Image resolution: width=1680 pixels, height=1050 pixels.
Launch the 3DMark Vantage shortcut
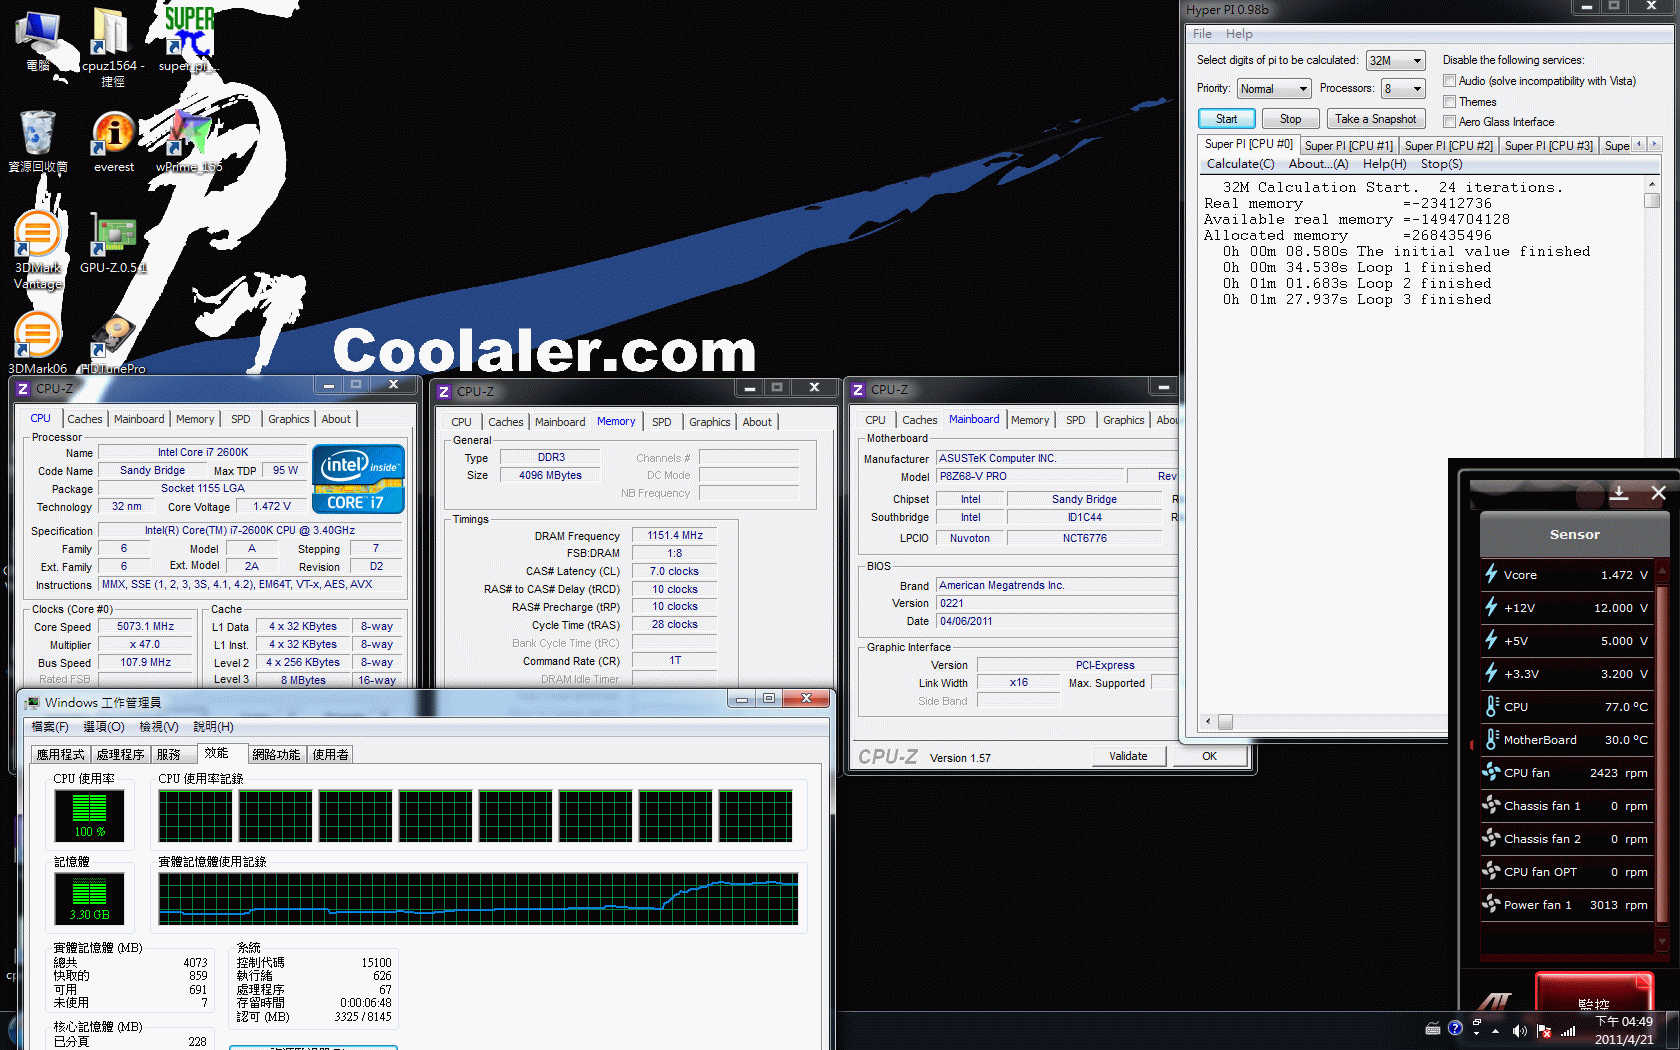click(38, 250)
